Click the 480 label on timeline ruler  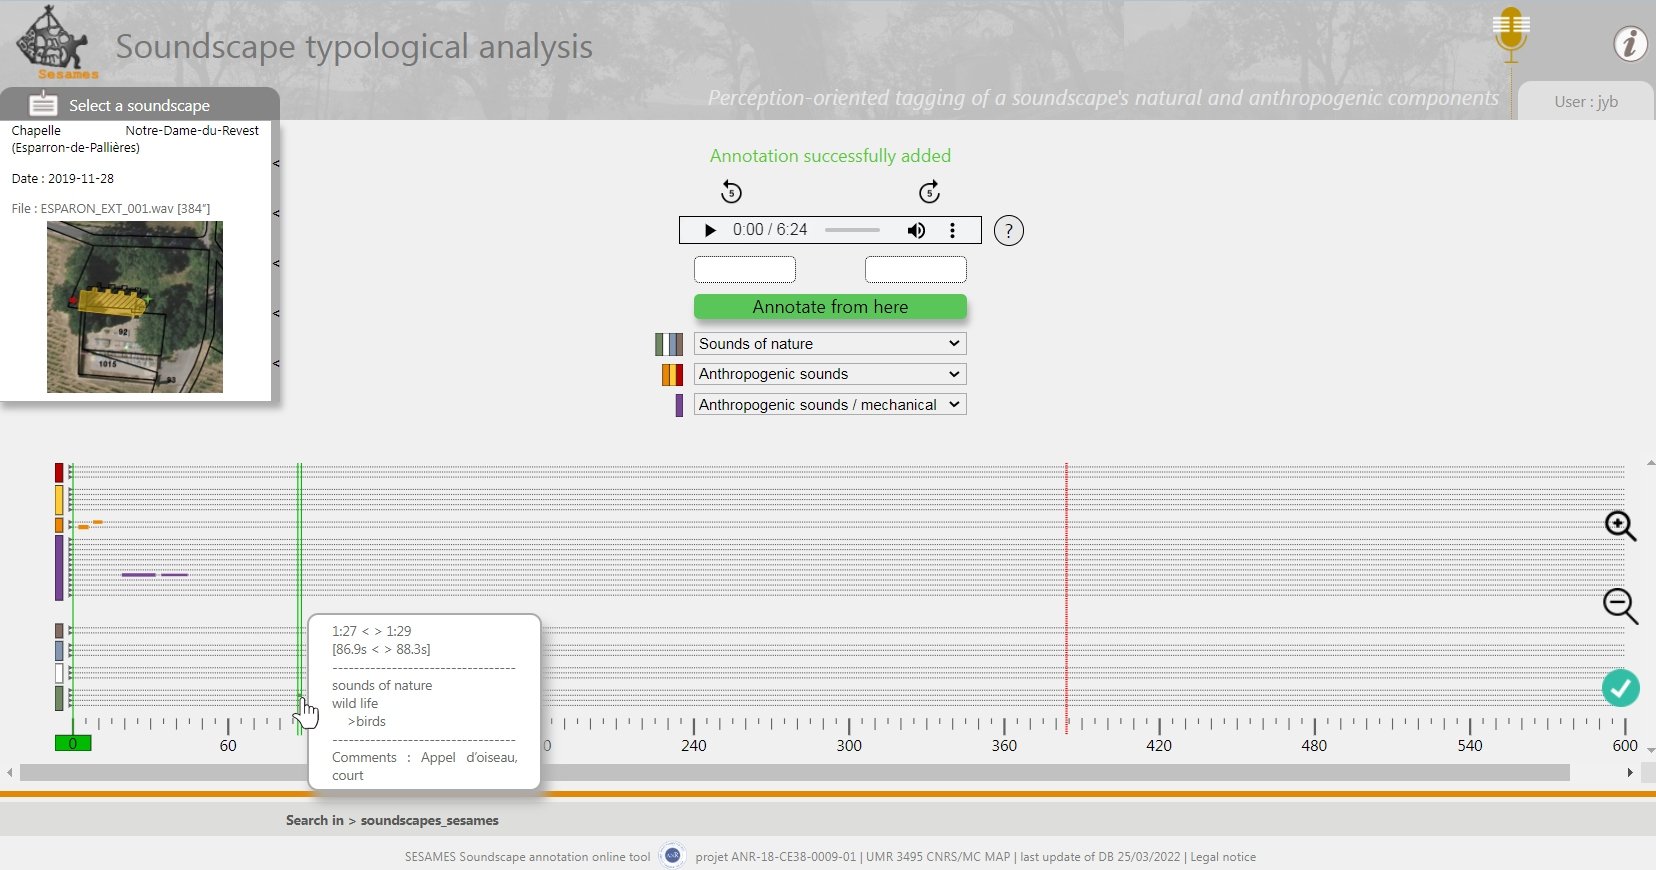[x=1314, y=746]
